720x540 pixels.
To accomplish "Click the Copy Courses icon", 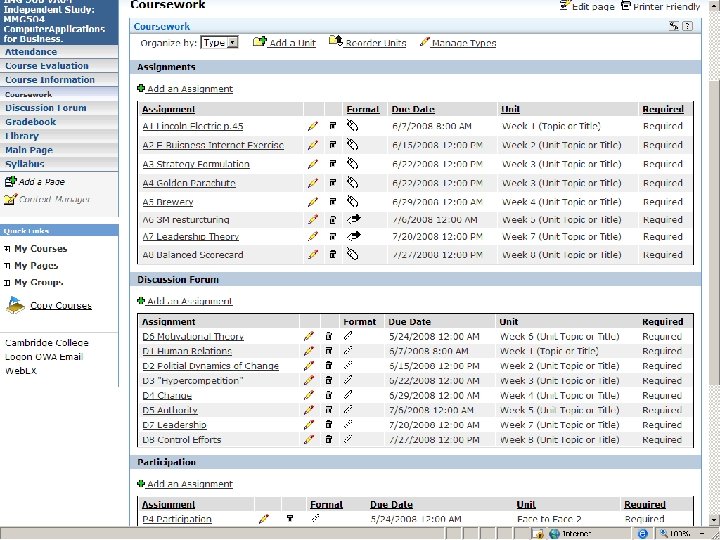I will [x=15, y=305].
